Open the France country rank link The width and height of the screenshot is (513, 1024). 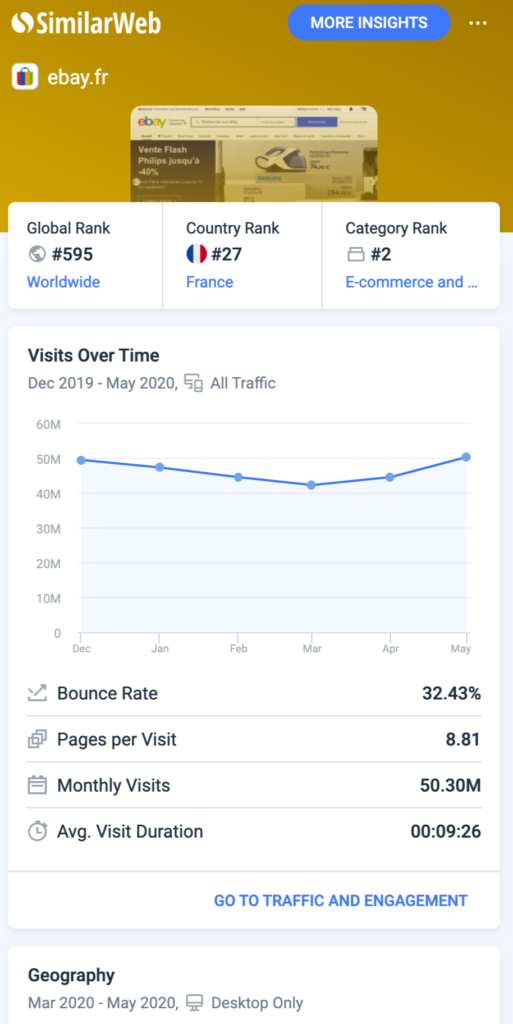click(x=210, y=282)
